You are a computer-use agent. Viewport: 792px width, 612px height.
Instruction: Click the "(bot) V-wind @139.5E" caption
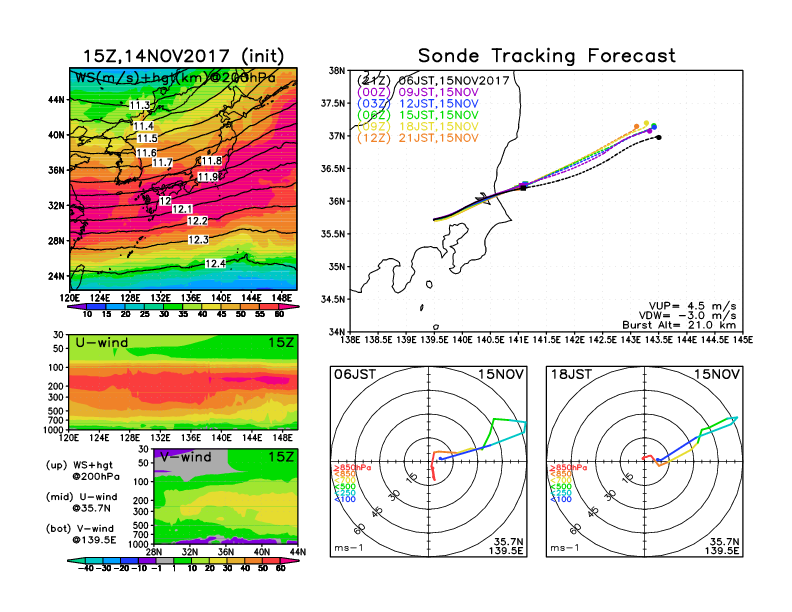pyautogui.click(x=81, y=534)
